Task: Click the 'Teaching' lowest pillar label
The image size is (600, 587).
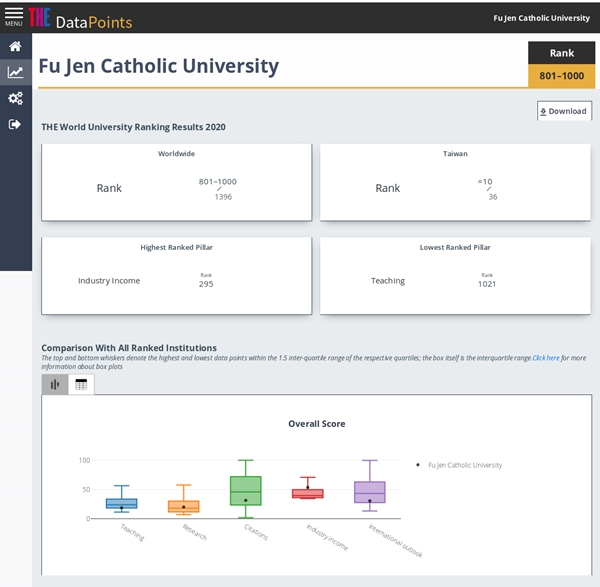Action: [388, 281]
